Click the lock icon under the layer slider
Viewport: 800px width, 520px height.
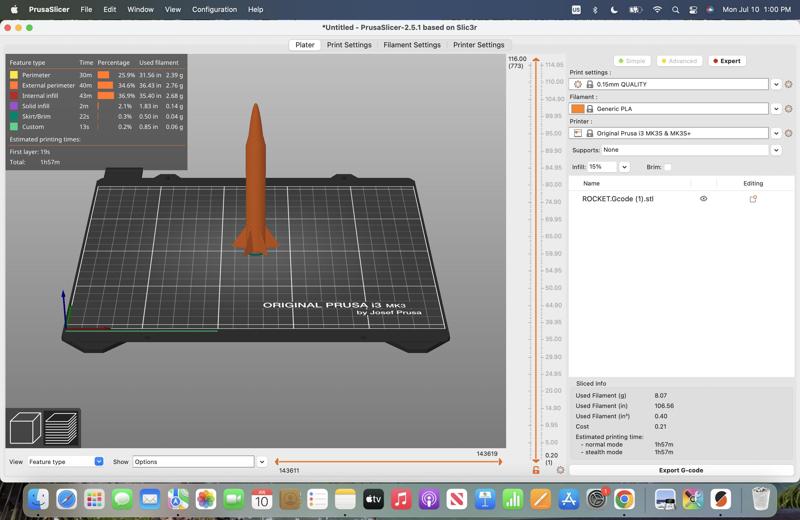point(537,470)
